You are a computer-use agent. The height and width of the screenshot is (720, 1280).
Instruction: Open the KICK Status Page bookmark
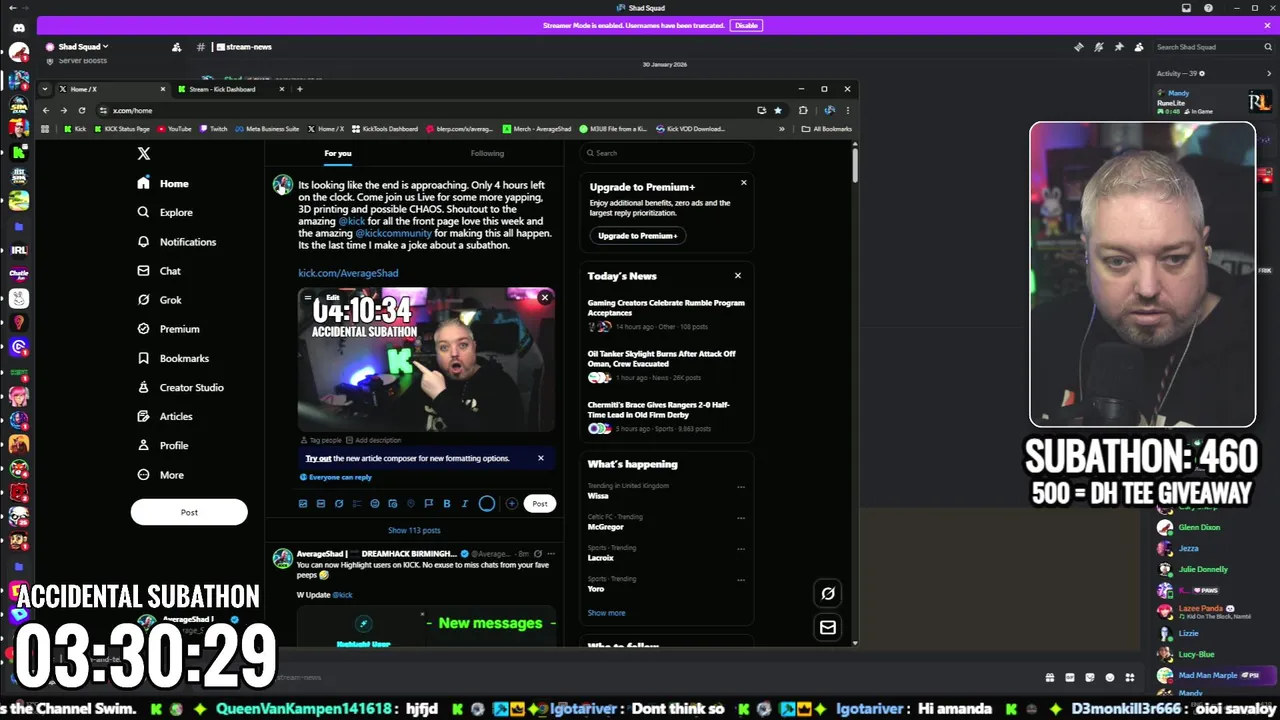coord(122,129)
